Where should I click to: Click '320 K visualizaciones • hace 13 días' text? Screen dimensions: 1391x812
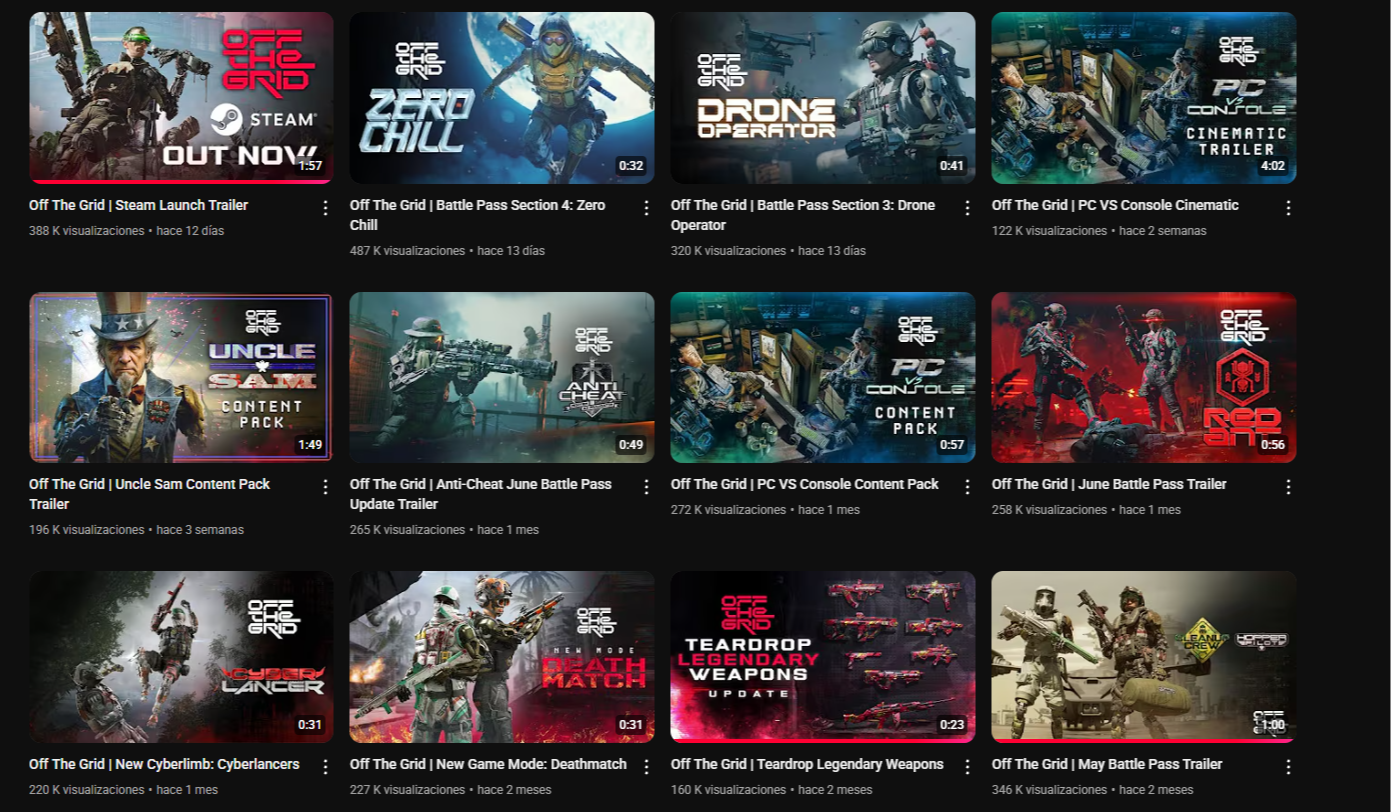click(x=768, y=251)
